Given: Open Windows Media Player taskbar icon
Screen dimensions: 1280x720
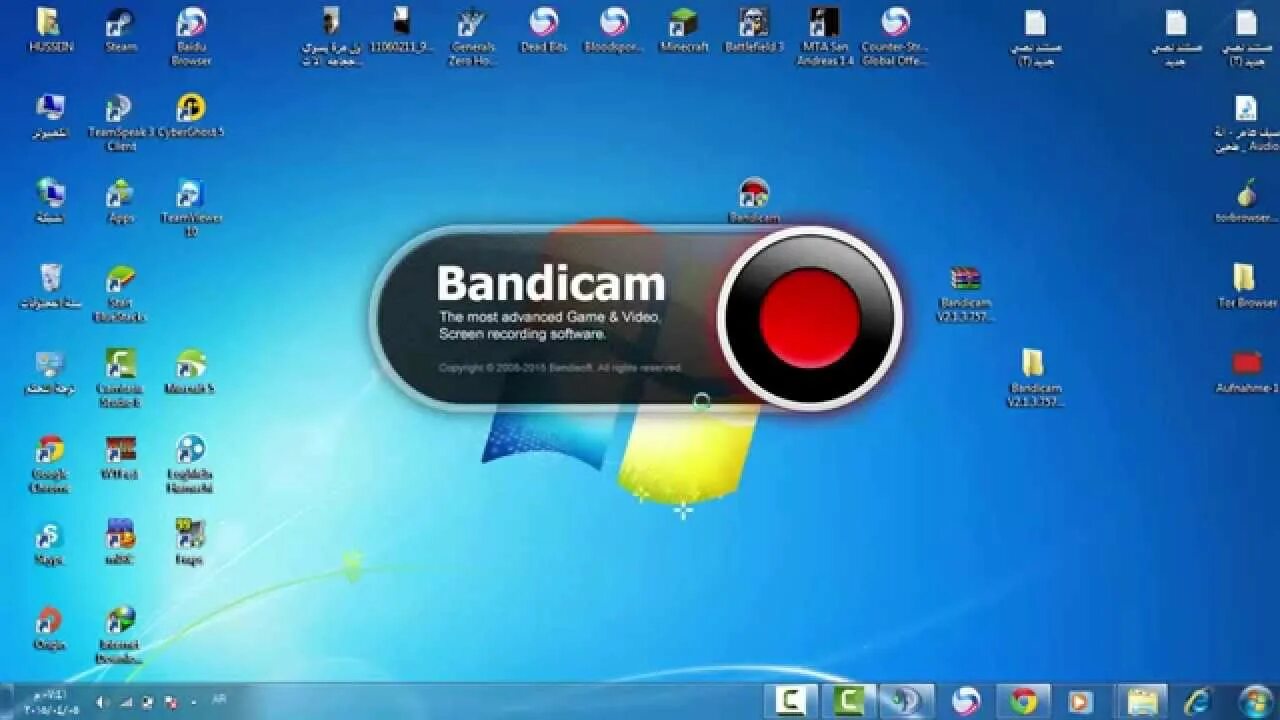Looking at the screenshot, I should coord(1080,701).
